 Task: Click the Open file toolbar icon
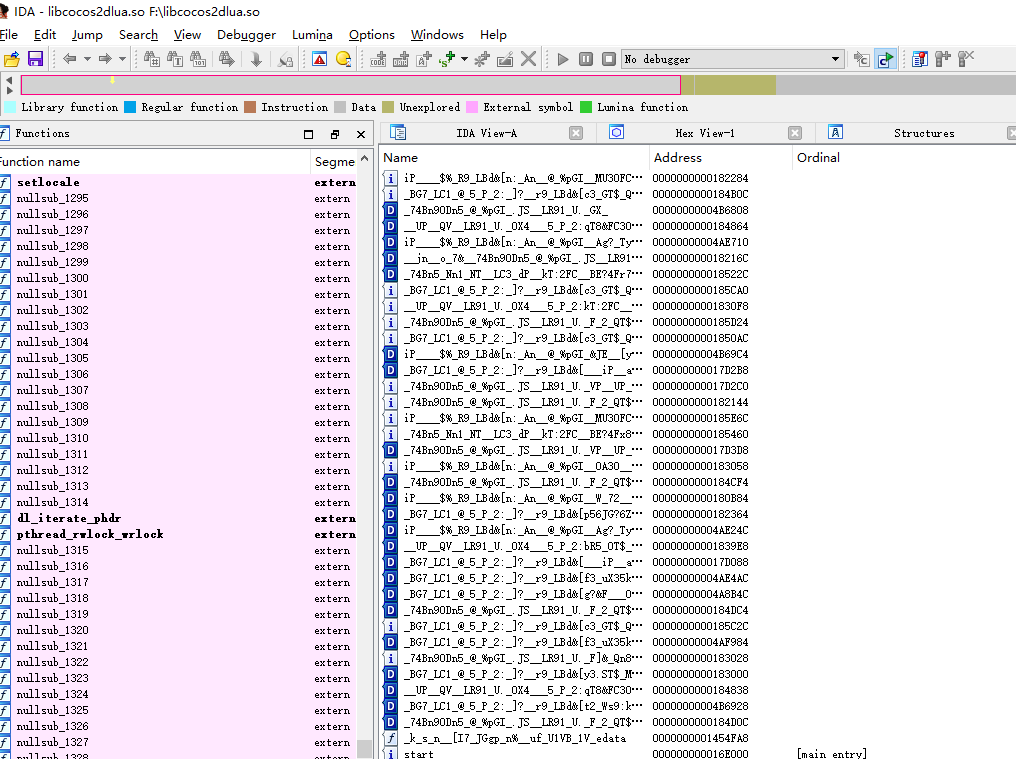pyautogui.click(x=12, y=60)
